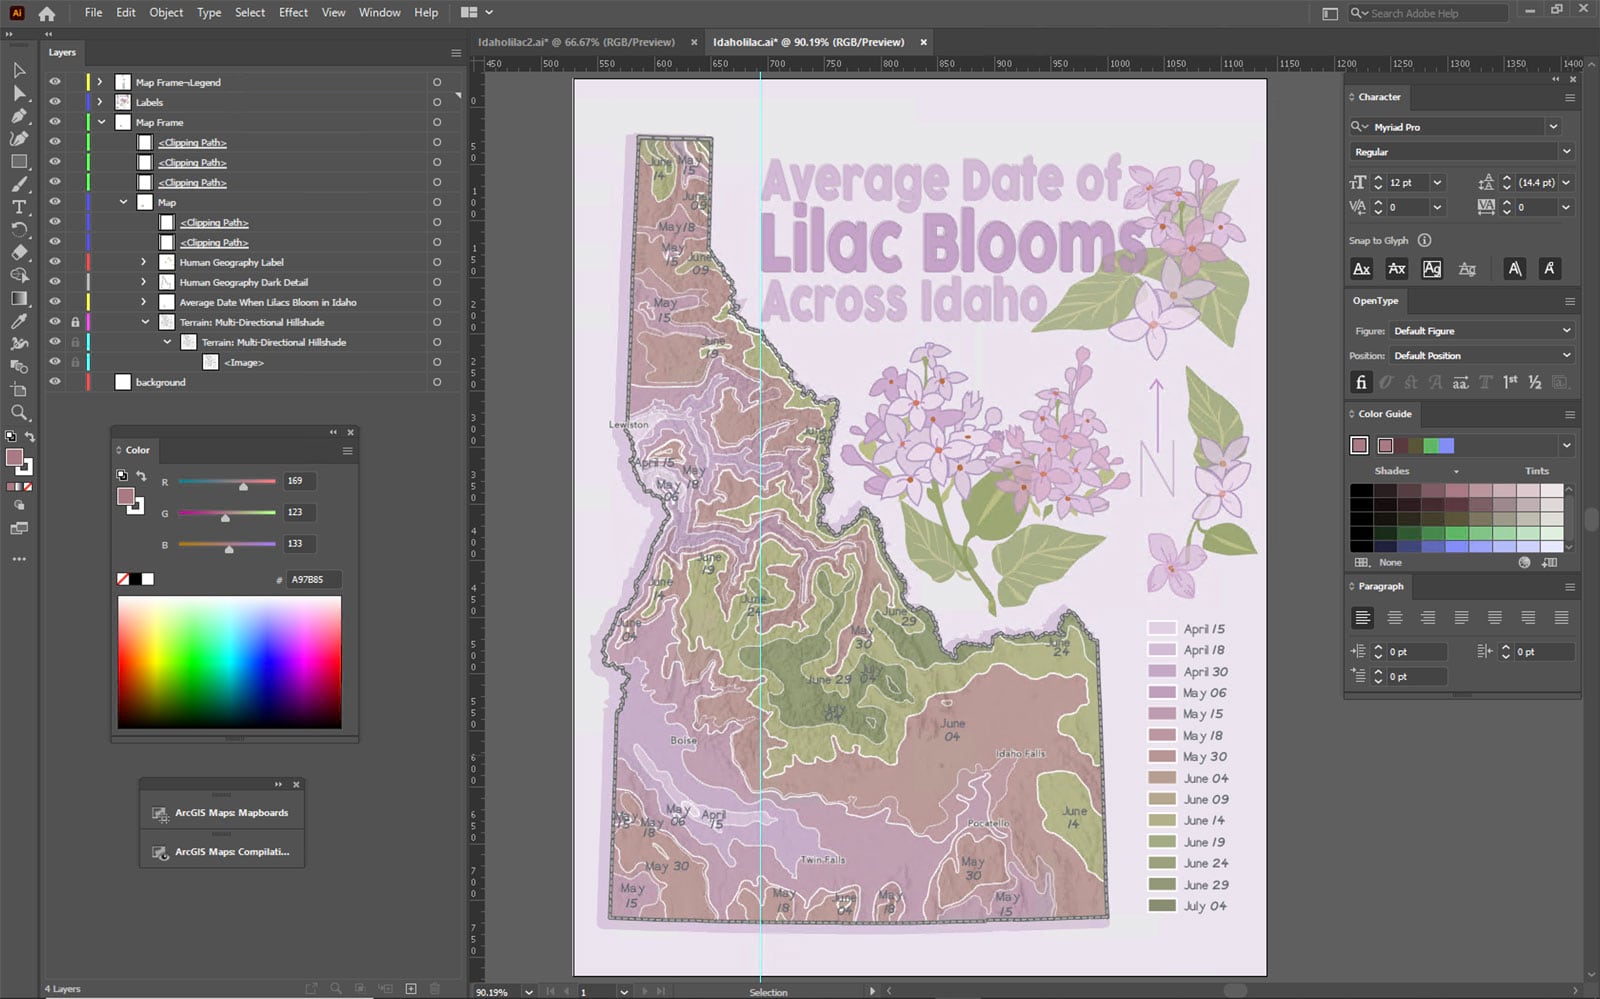
Task: Select the Direct Selection tool
Action: point(19,93)
